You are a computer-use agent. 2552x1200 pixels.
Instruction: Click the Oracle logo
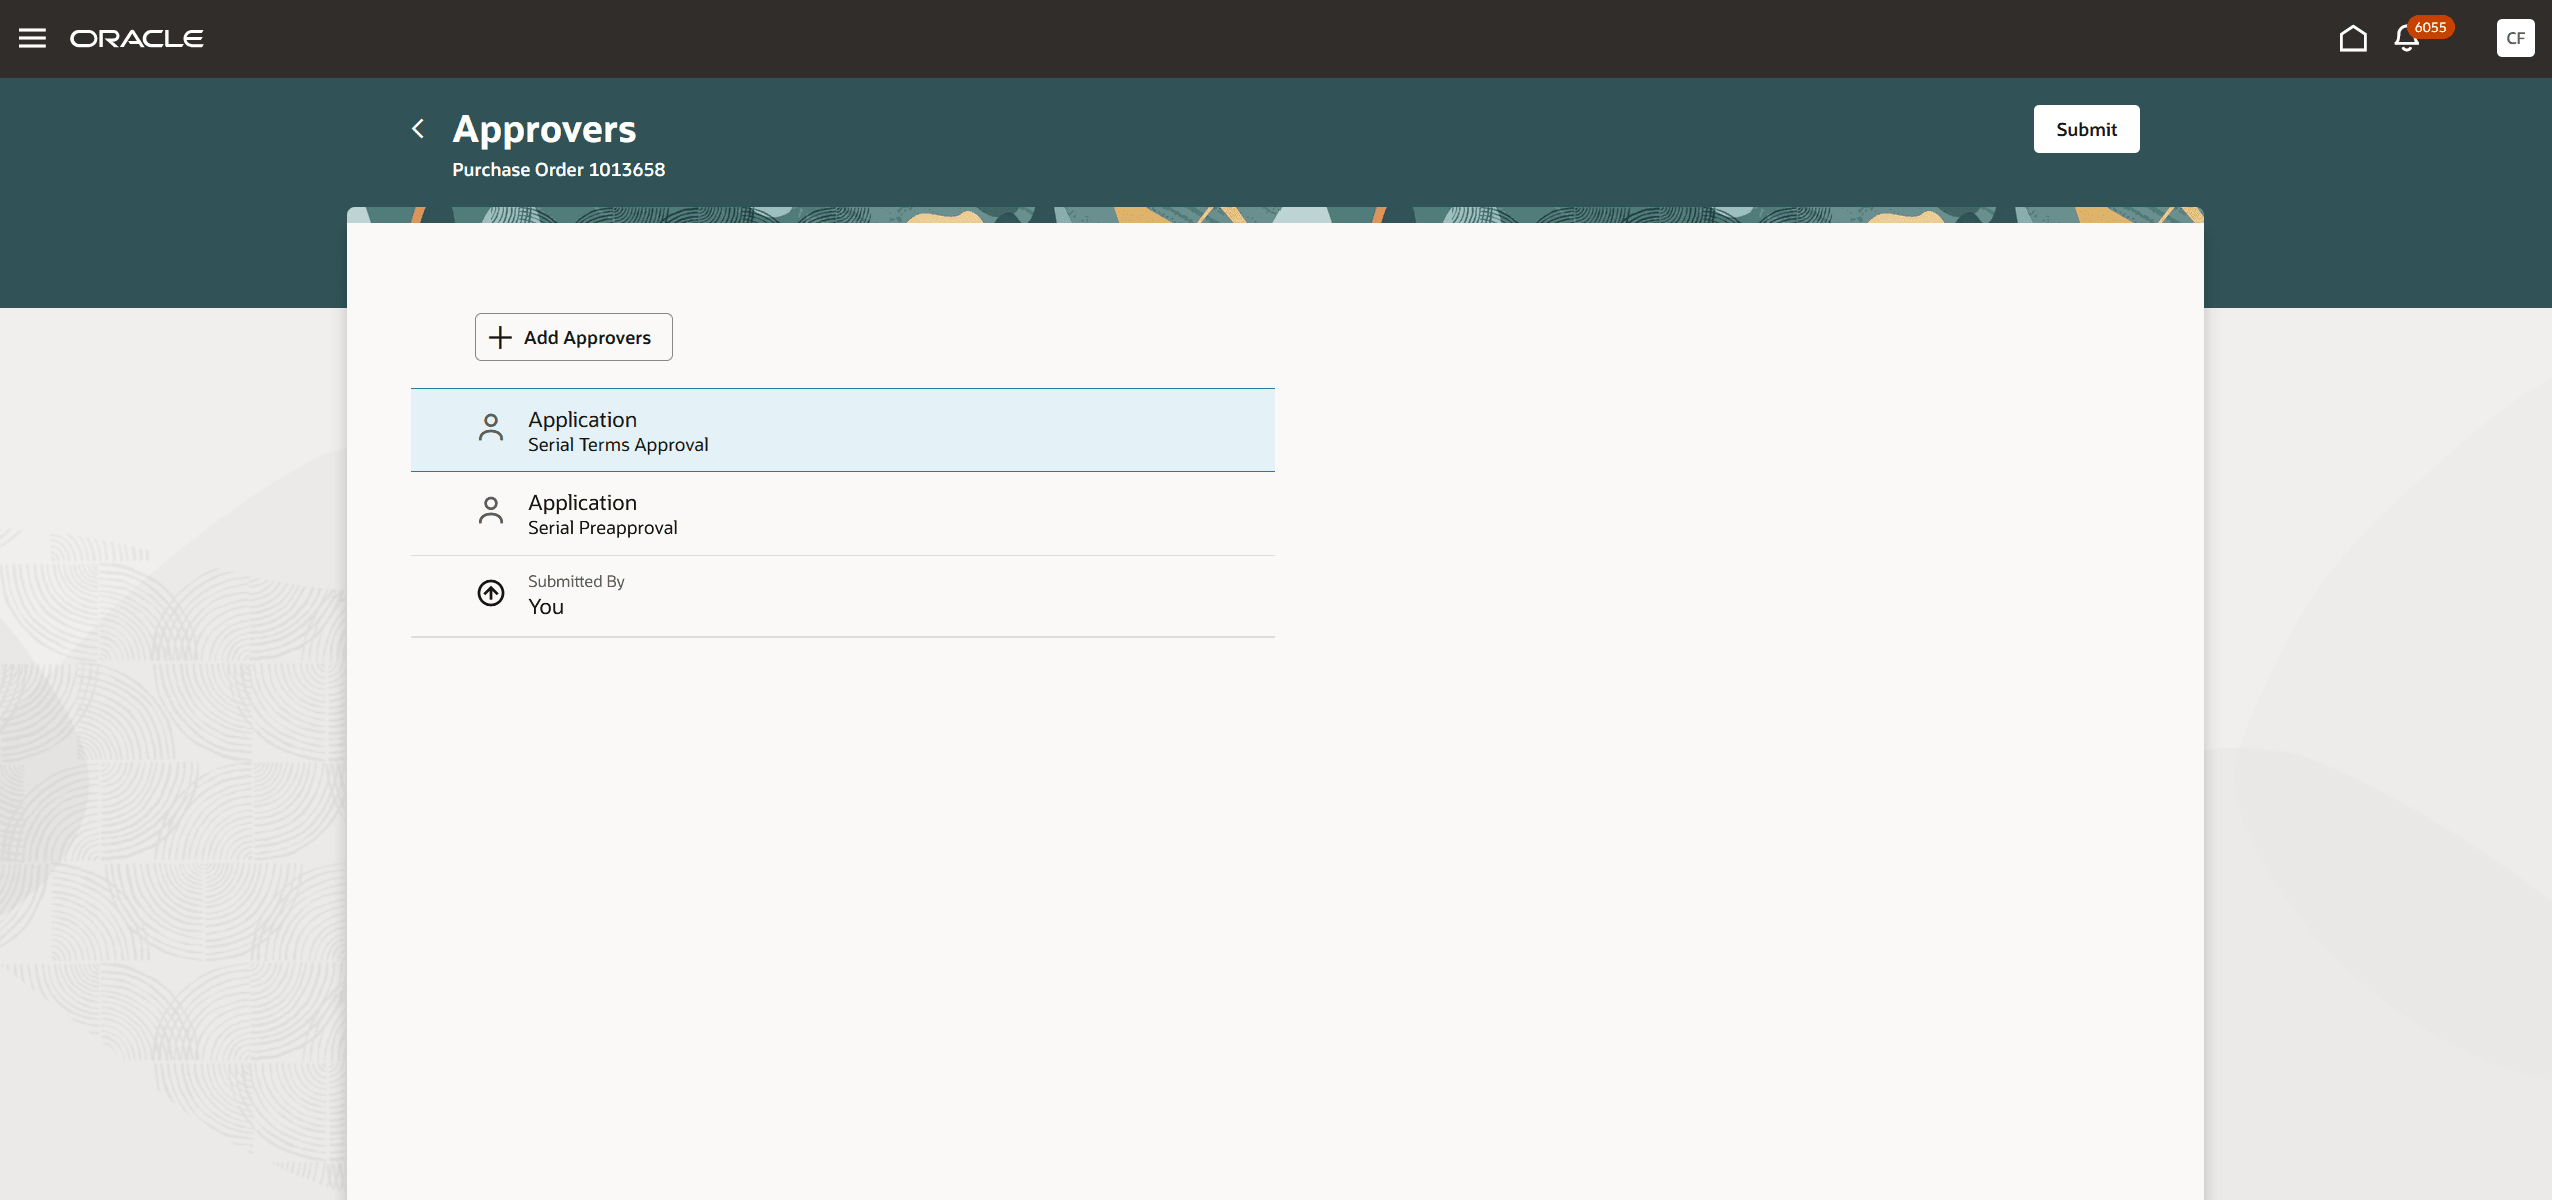click(137, 38)
